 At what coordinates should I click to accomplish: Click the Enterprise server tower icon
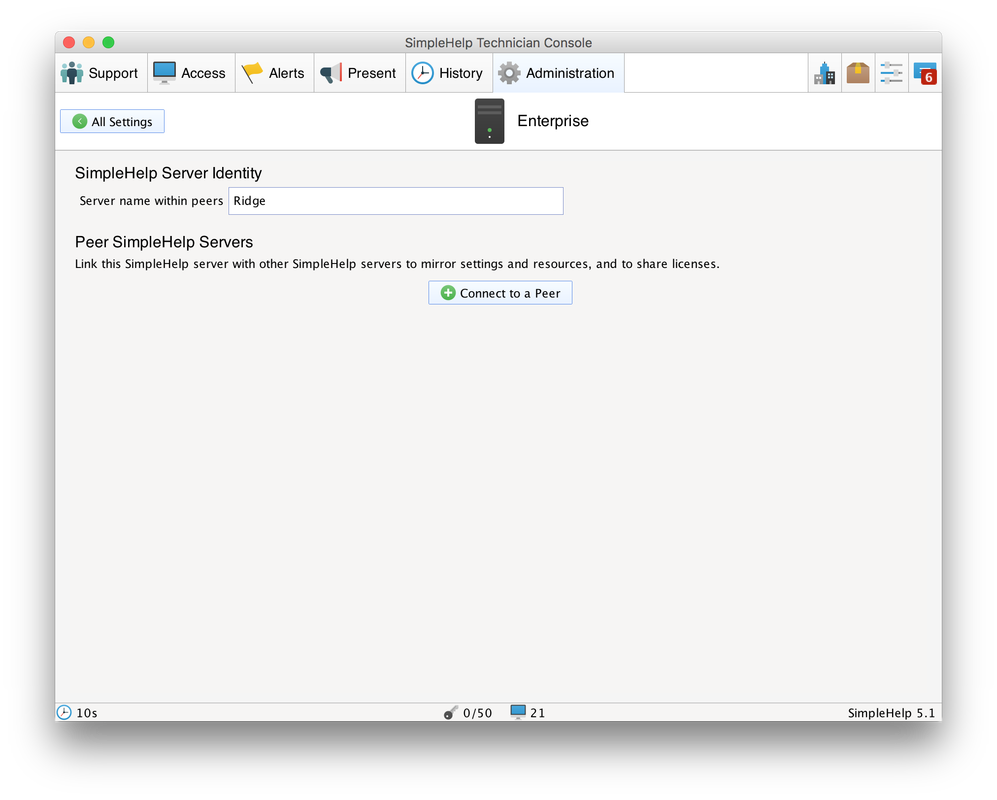[490, 121]
